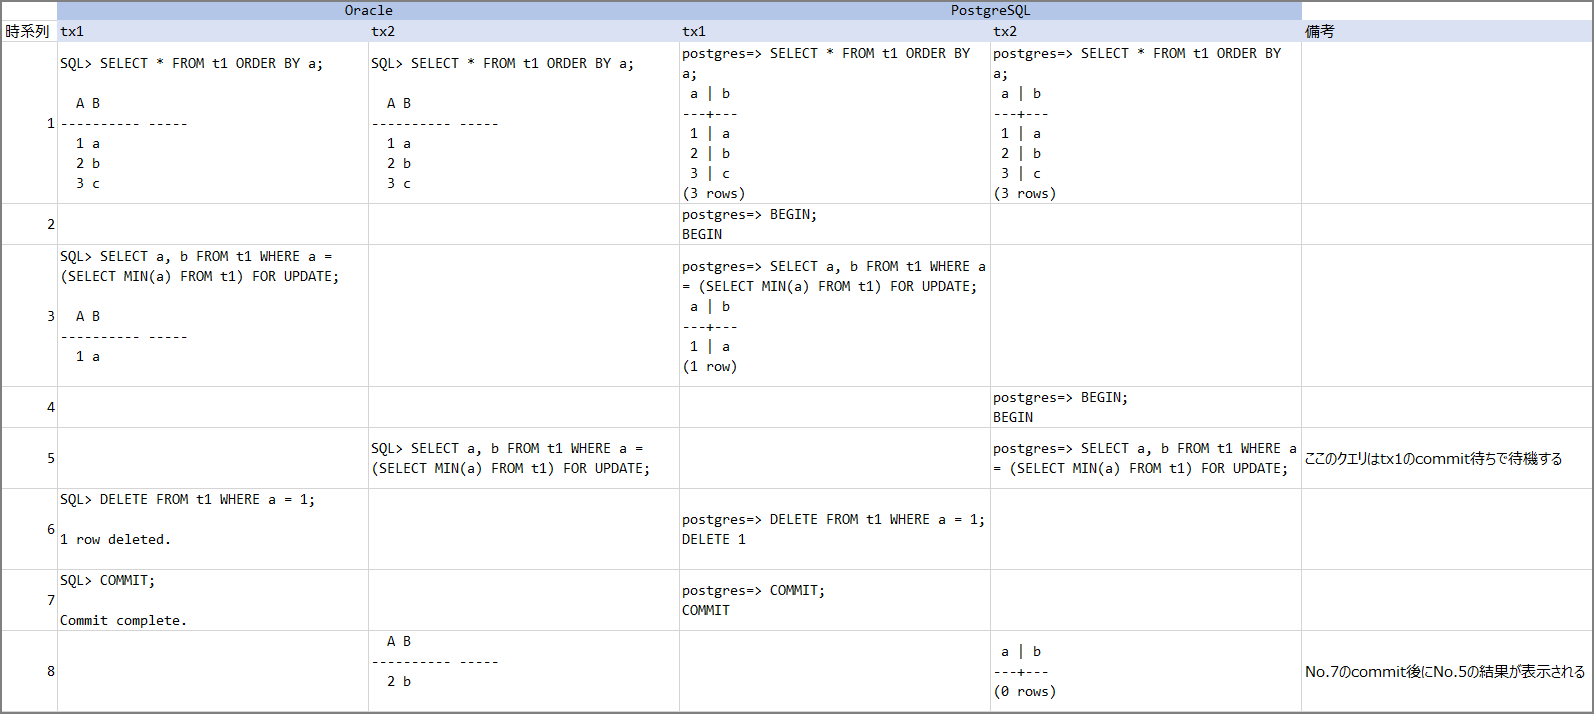Click the PostgreSQL 'DELETE 1' cell
This screenshot has width=1594, height=714.
pos(834,529)
